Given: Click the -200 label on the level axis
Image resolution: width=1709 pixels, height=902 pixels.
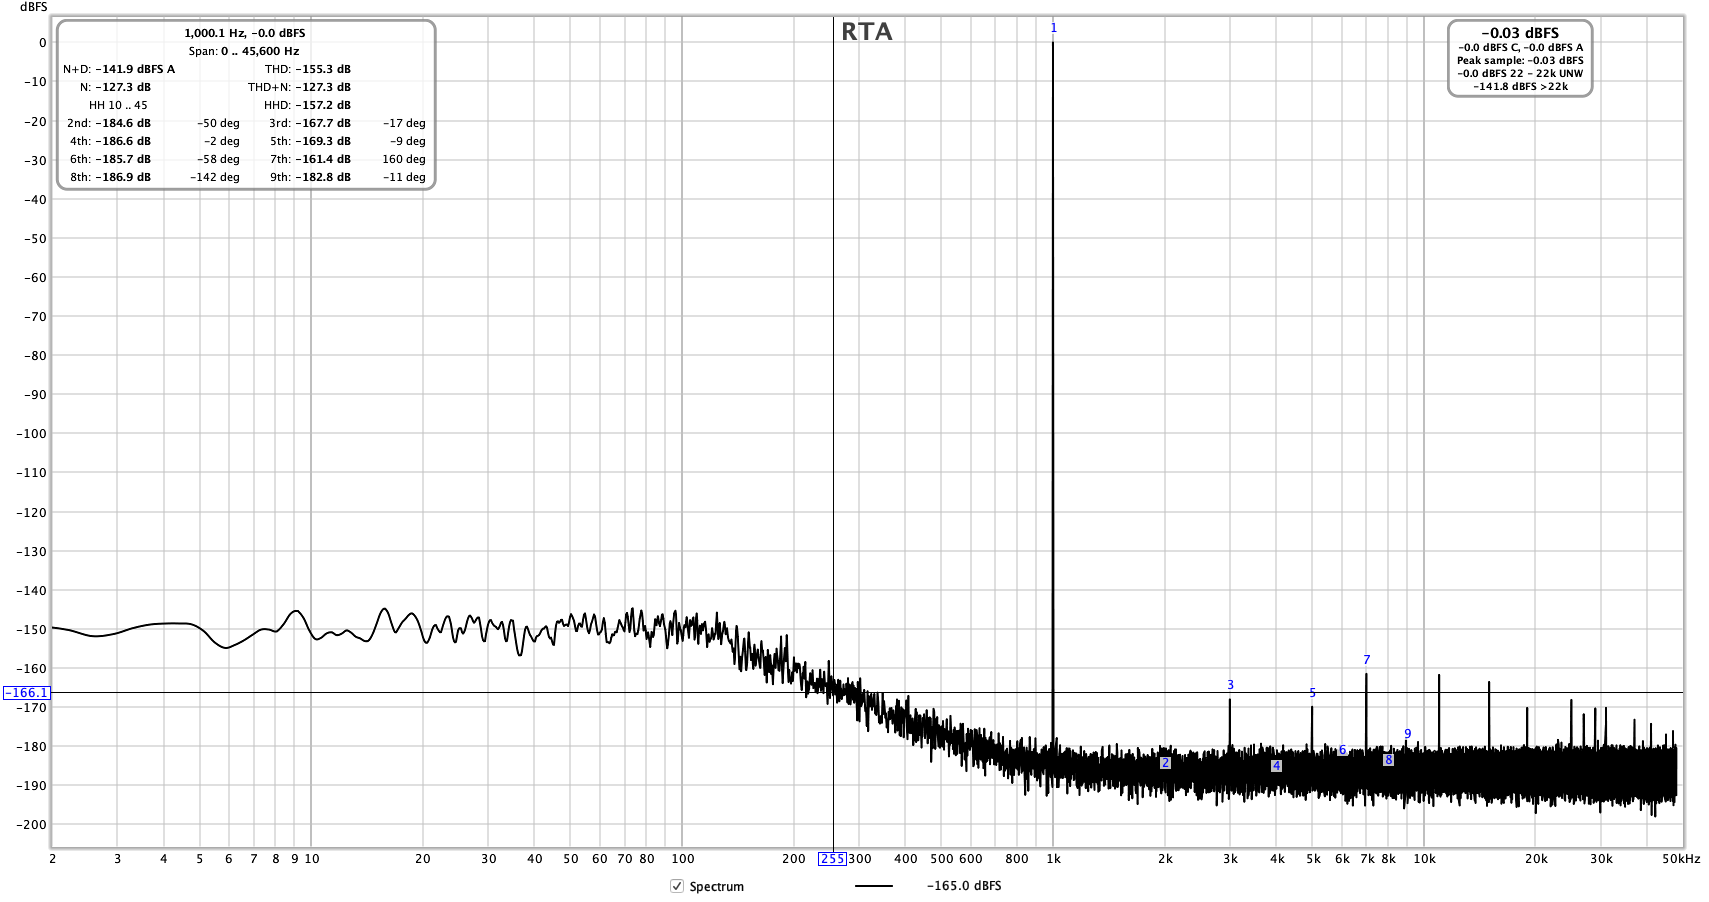Looking at the screenshot, I should 31,825.
